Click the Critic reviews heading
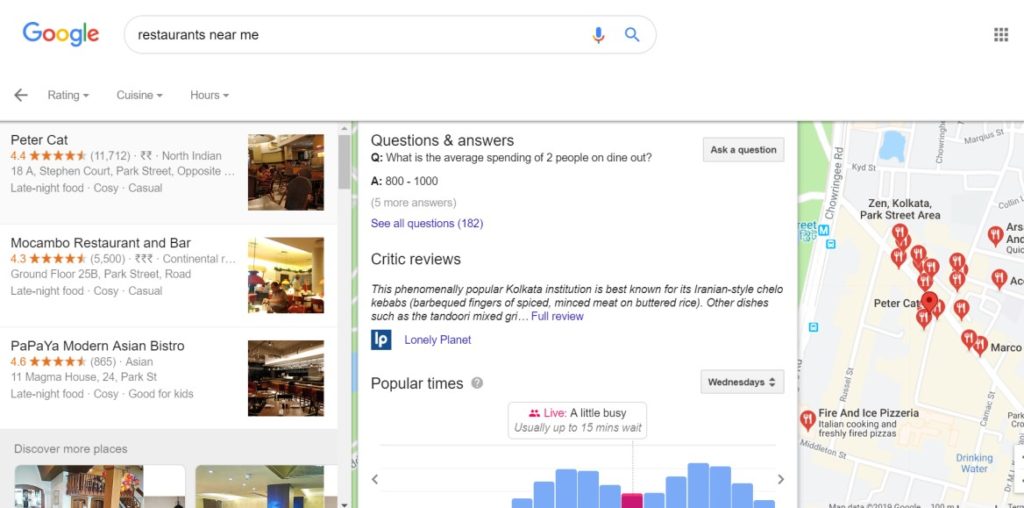Viewport: 1024px width, 508px height. 416,259
